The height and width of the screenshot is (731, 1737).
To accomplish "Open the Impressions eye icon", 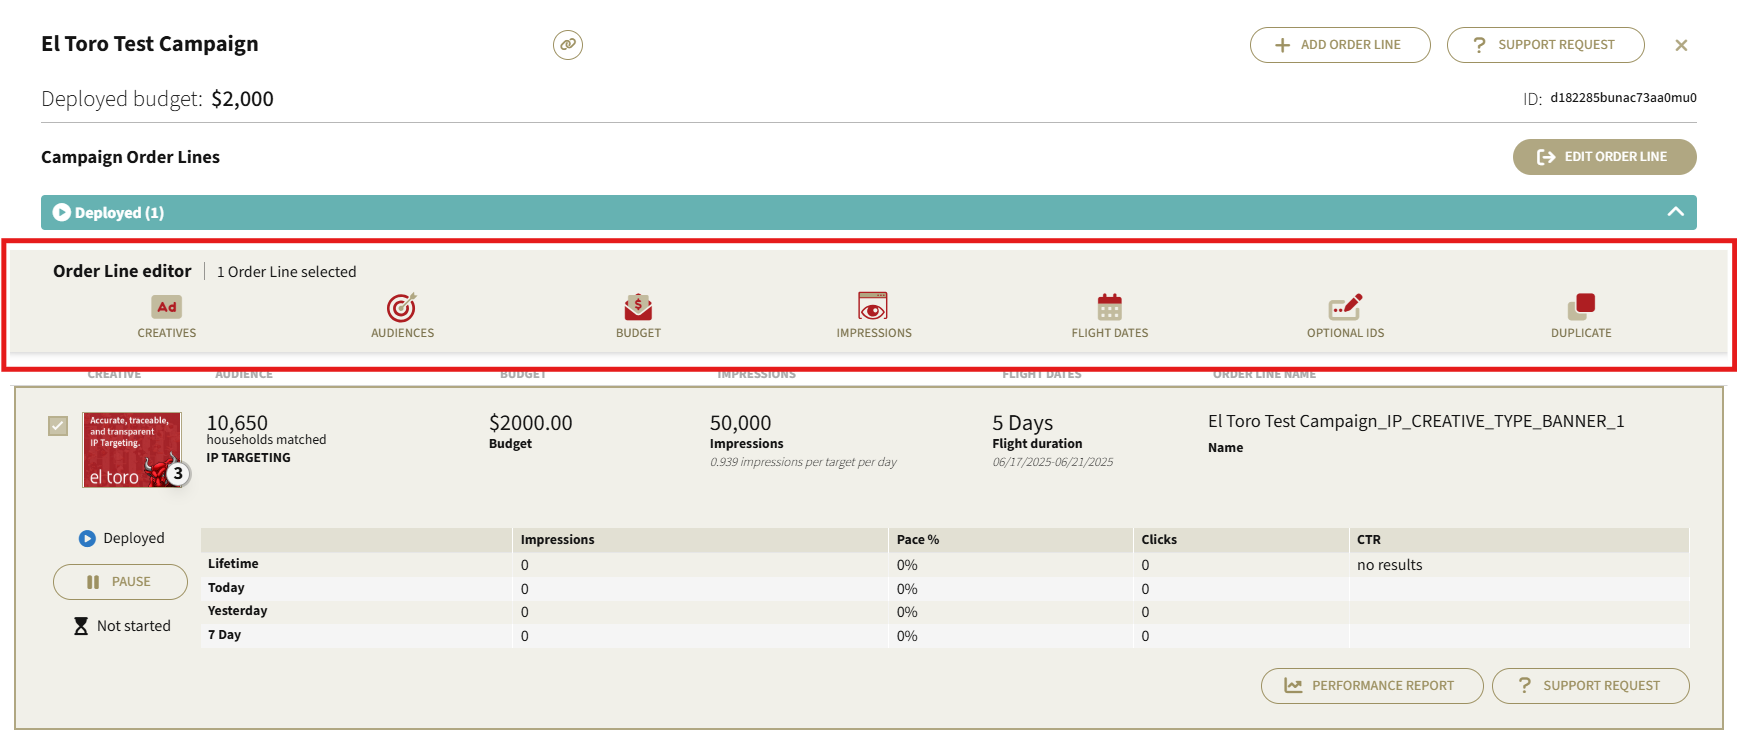I will click(x=873, y=306).
